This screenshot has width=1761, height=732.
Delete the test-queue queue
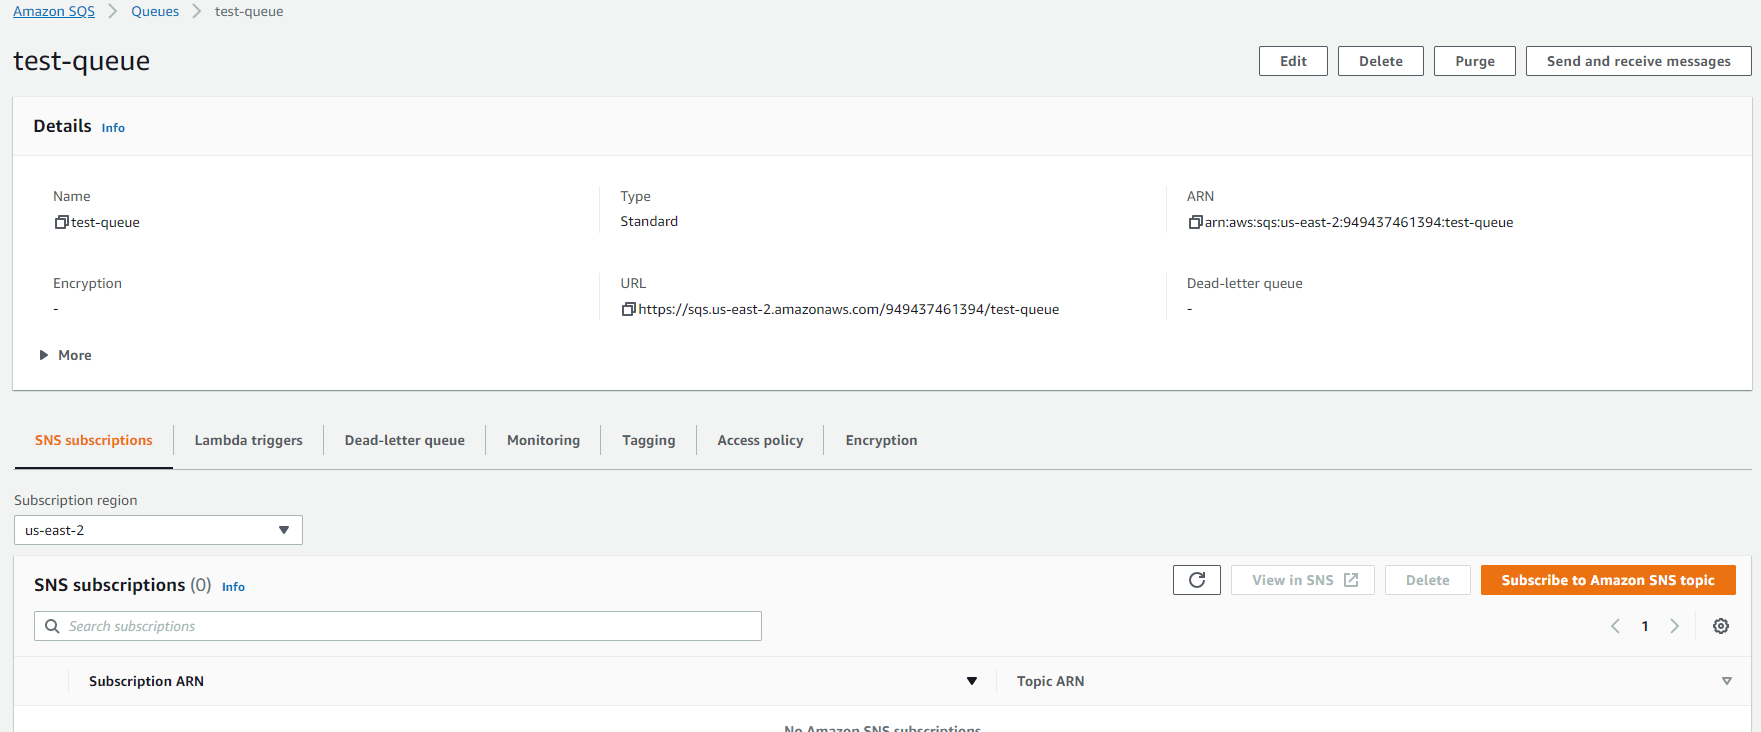pyautogui.click(x=1381, y=61)
